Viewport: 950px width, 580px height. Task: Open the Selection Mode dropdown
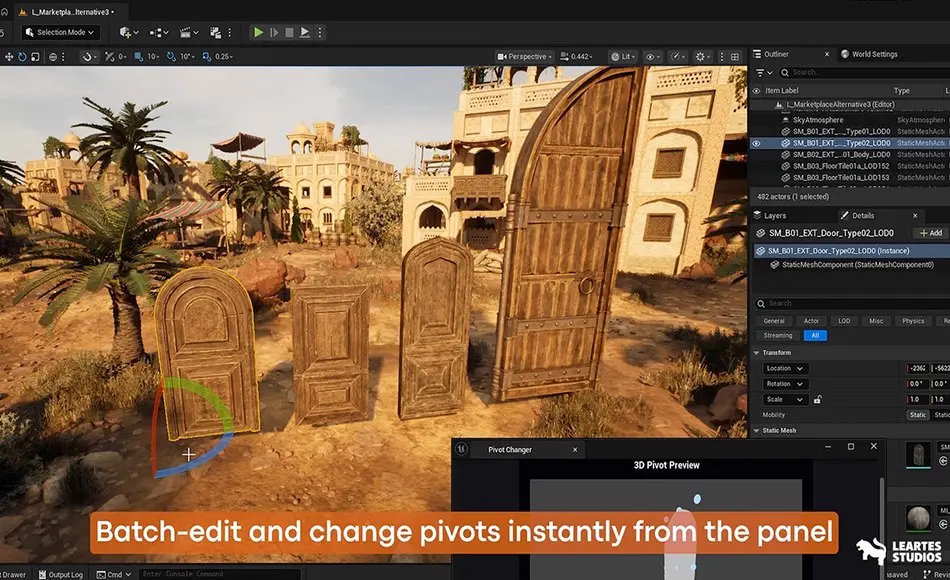pyautogui.click(x=60, y=32)
